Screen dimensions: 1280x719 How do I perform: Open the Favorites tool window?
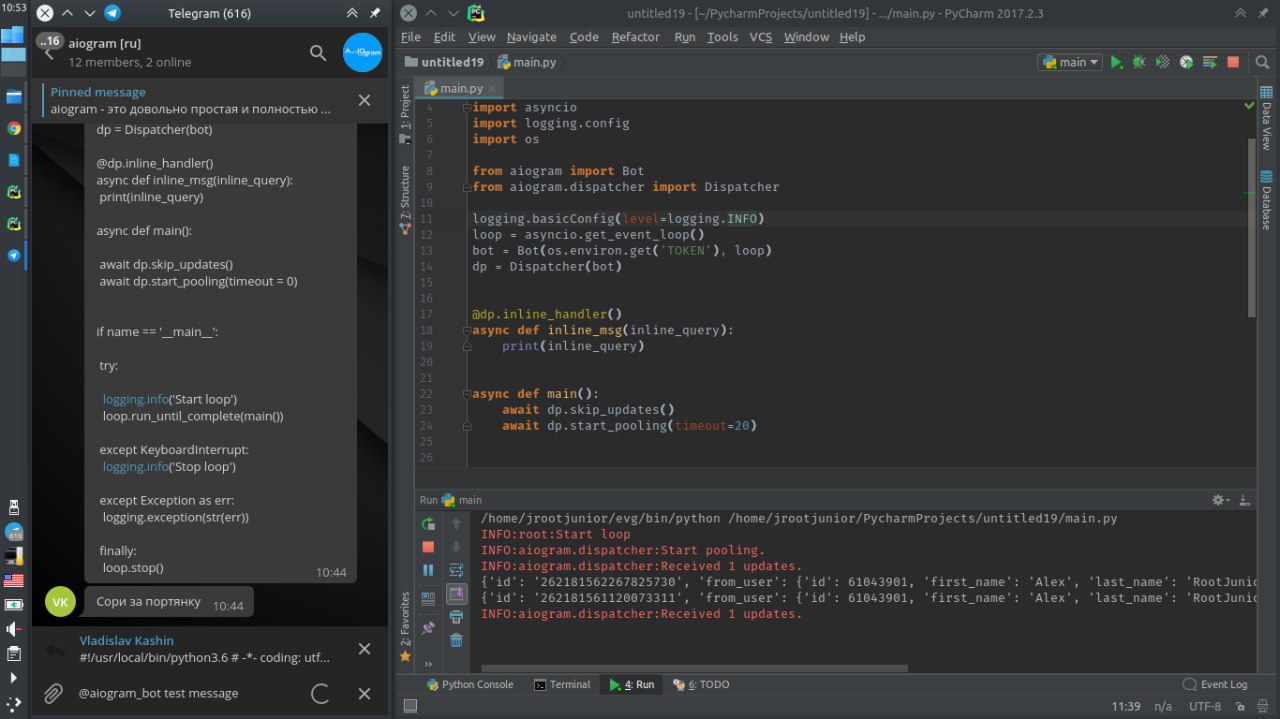405,627
